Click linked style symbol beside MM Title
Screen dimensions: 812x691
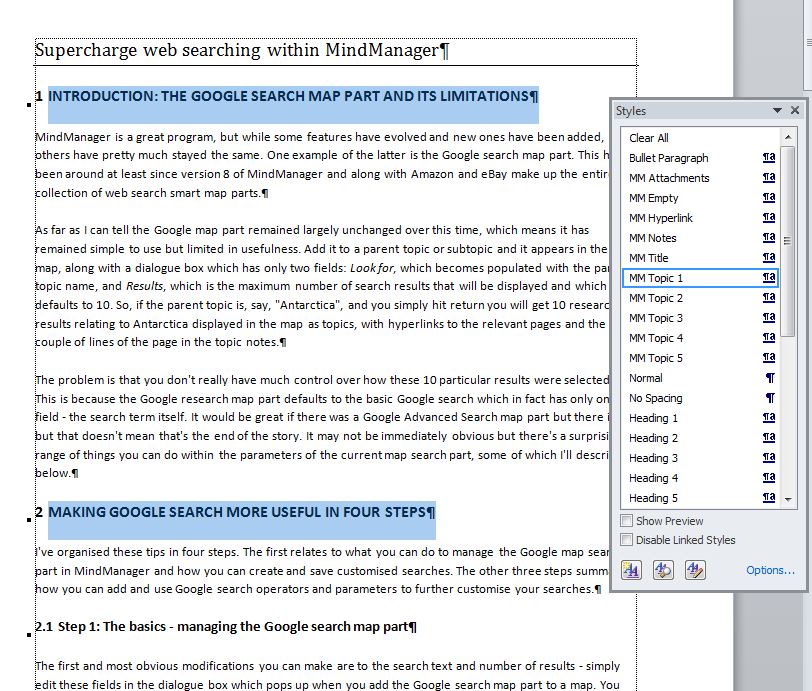[x=769, y=258]
